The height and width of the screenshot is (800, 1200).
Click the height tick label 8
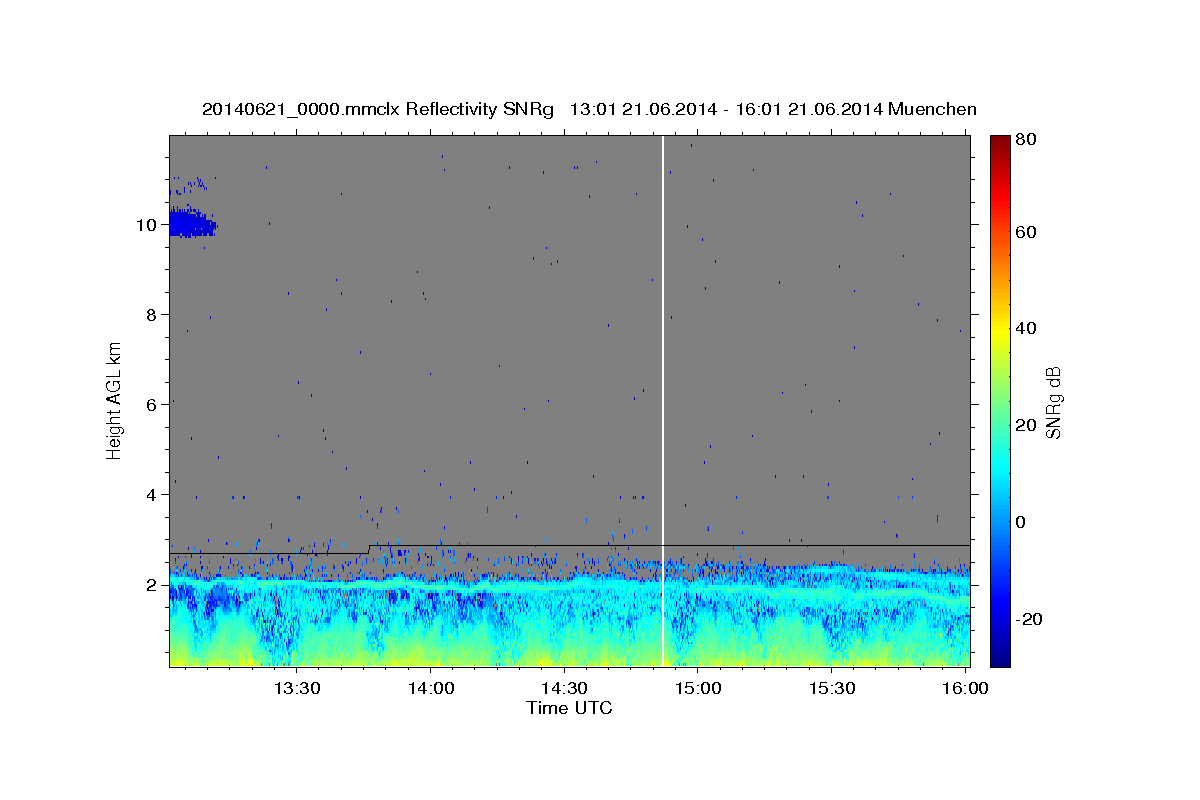[153, 314]
